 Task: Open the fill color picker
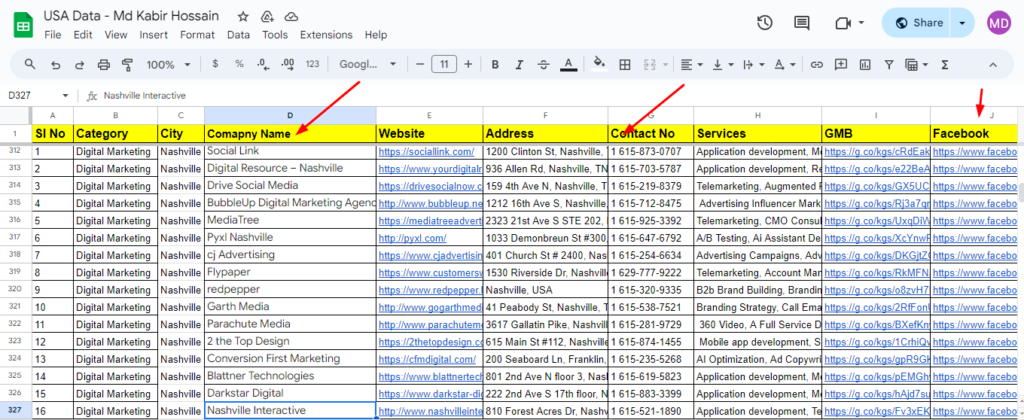pyautogui.click(x=599, y=64)
